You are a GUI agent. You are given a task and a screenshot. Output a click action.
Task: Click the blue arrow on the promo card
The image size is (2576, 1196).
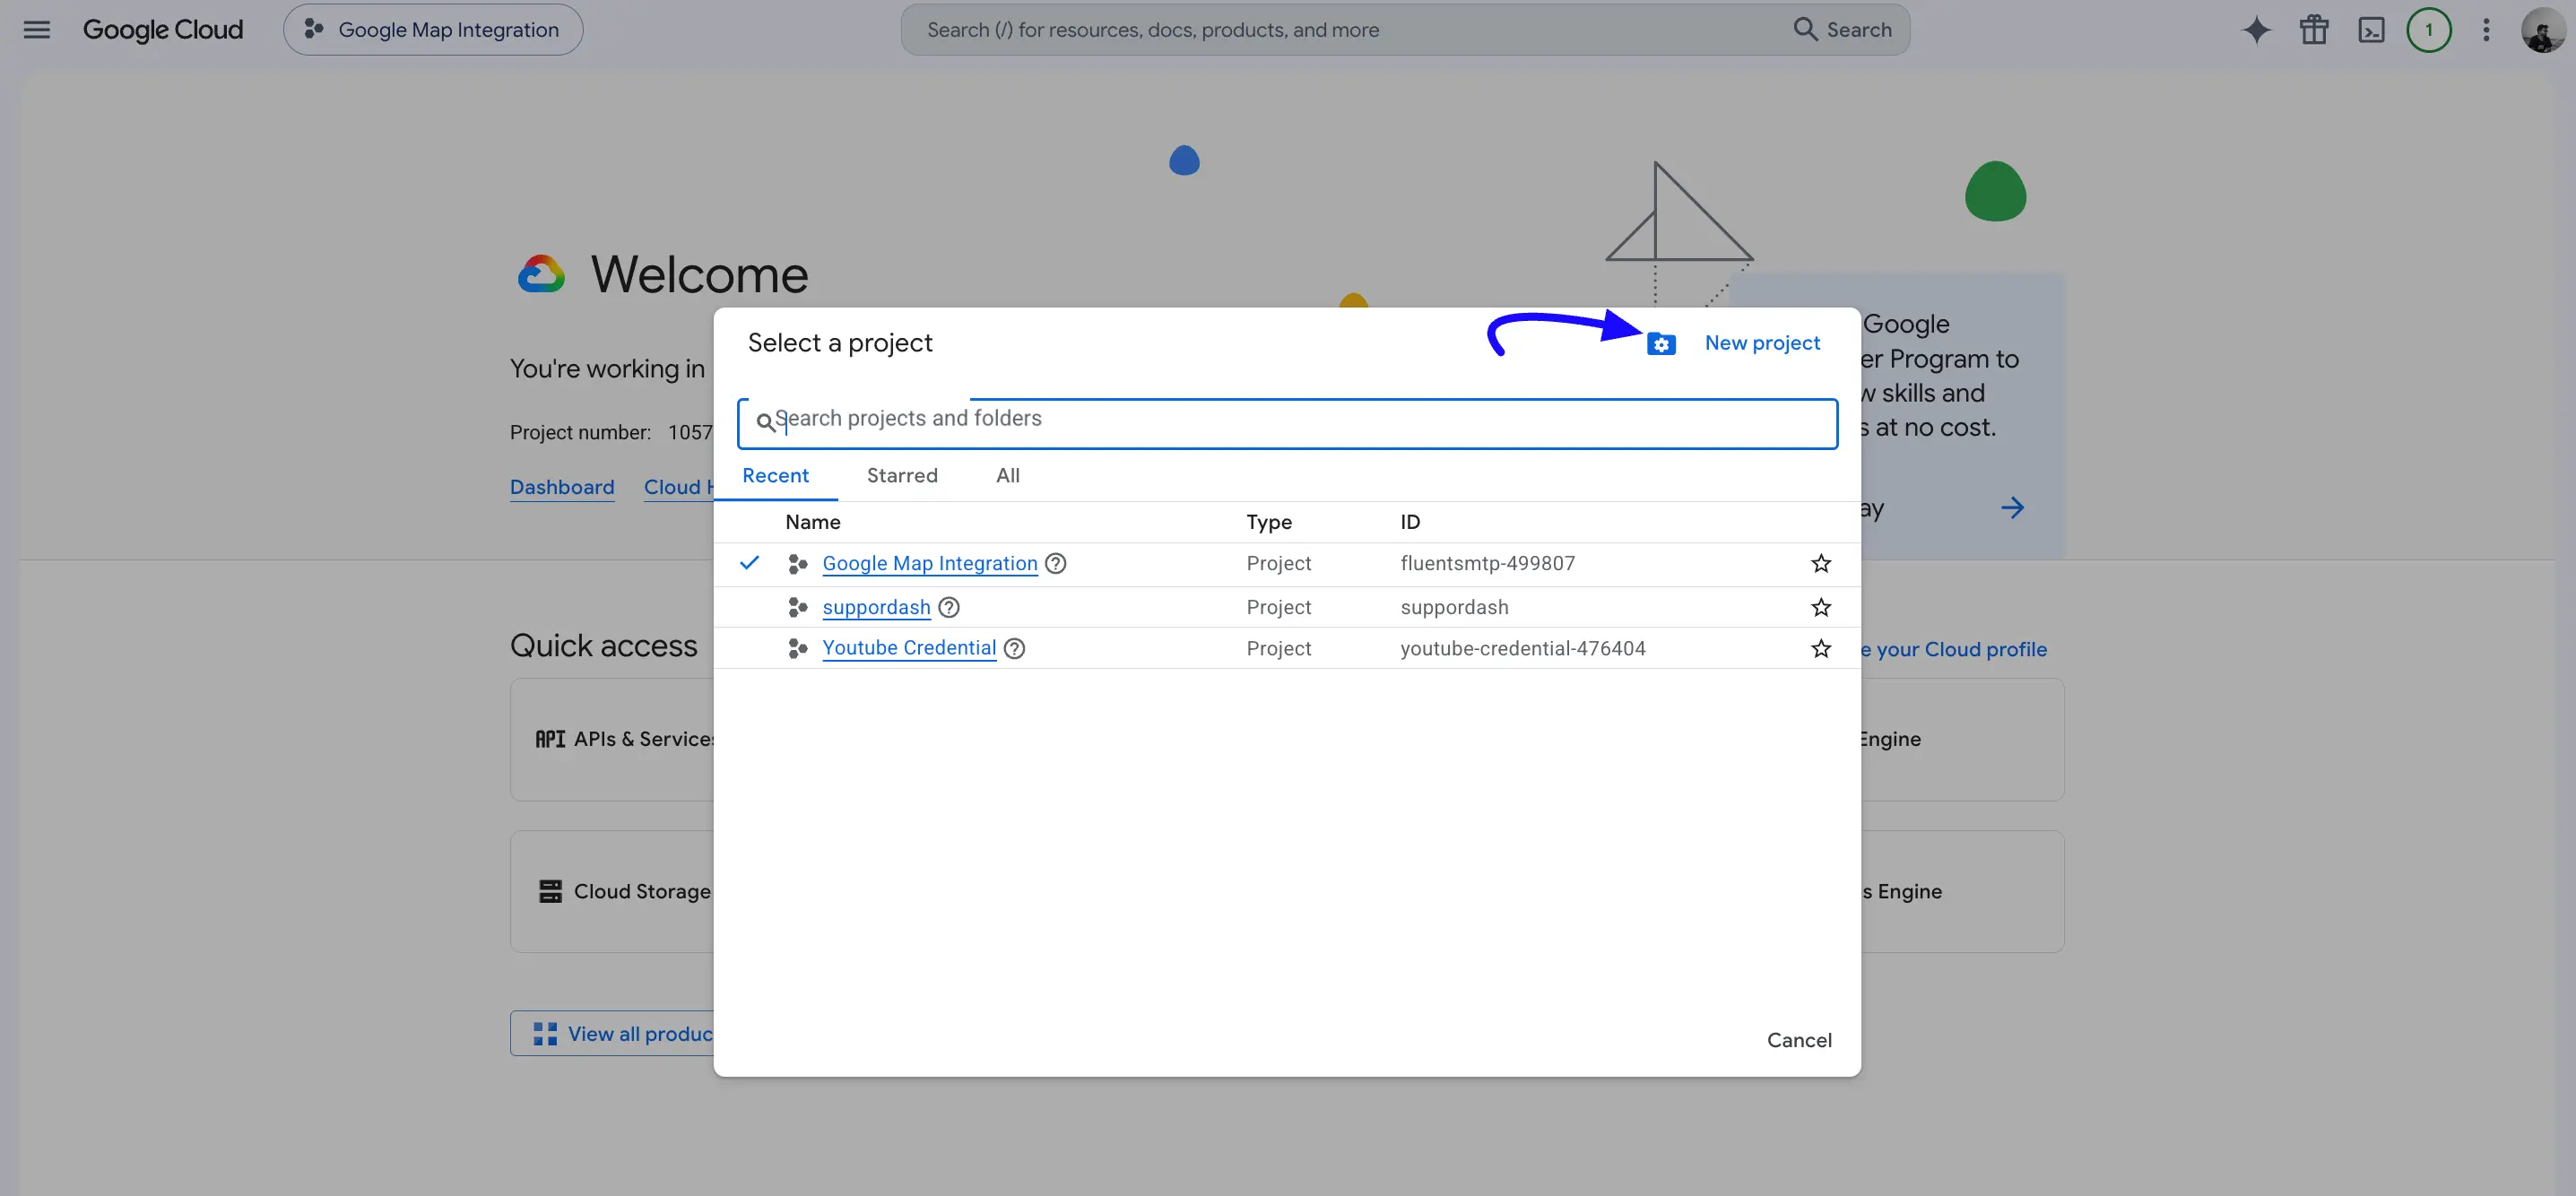click(x=2012, y=508)
